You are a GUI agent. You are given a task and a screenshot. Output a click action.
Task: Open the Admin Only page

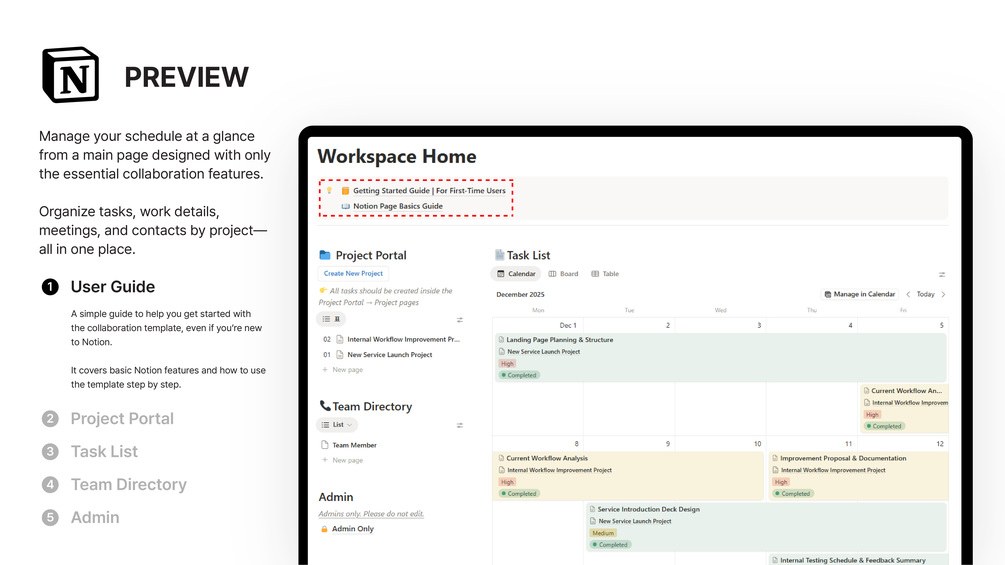point(353,529)
